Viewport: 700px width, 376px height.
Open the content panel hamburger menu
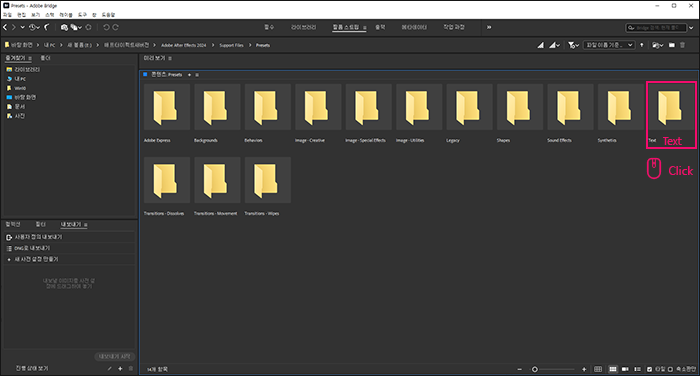pos(197,75)
